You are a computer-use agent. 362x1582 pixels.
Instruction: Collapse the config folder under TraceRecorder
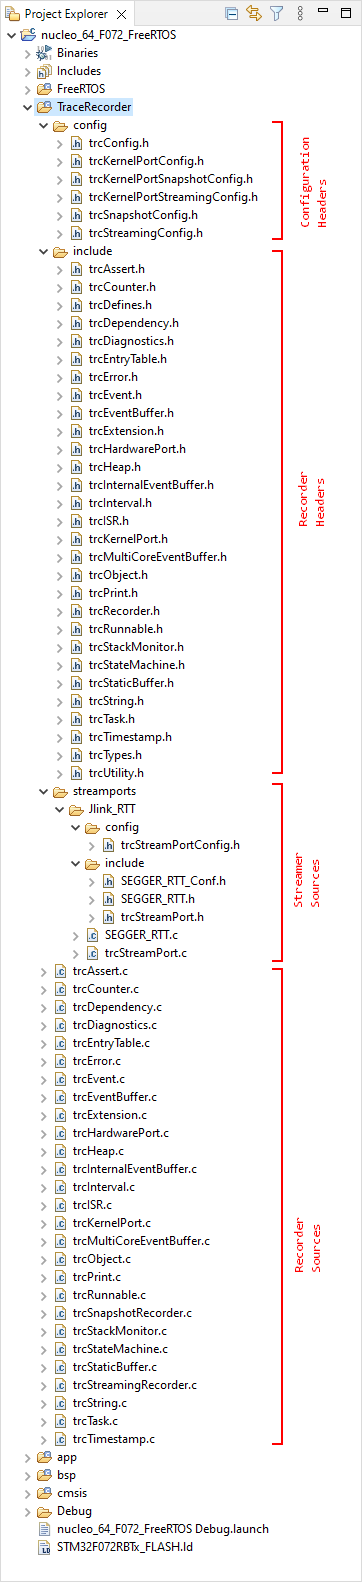[43, 125]
